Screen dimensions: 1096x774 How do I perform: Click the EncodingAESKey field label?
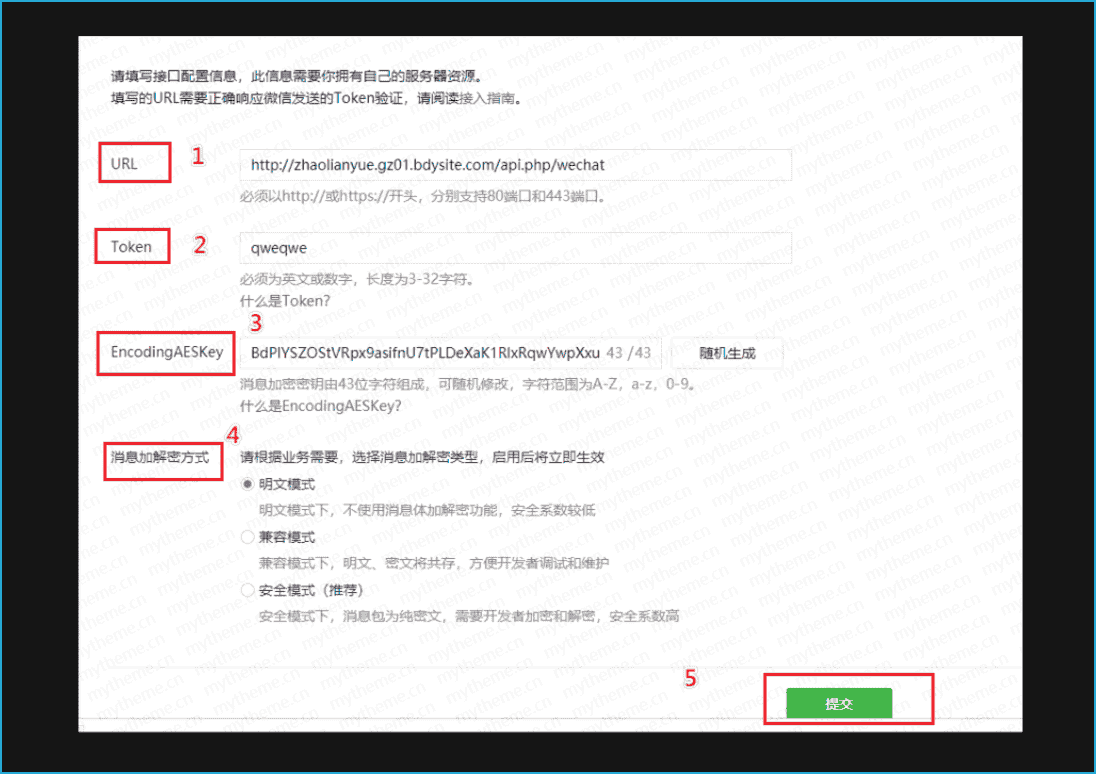pos(165,352)
